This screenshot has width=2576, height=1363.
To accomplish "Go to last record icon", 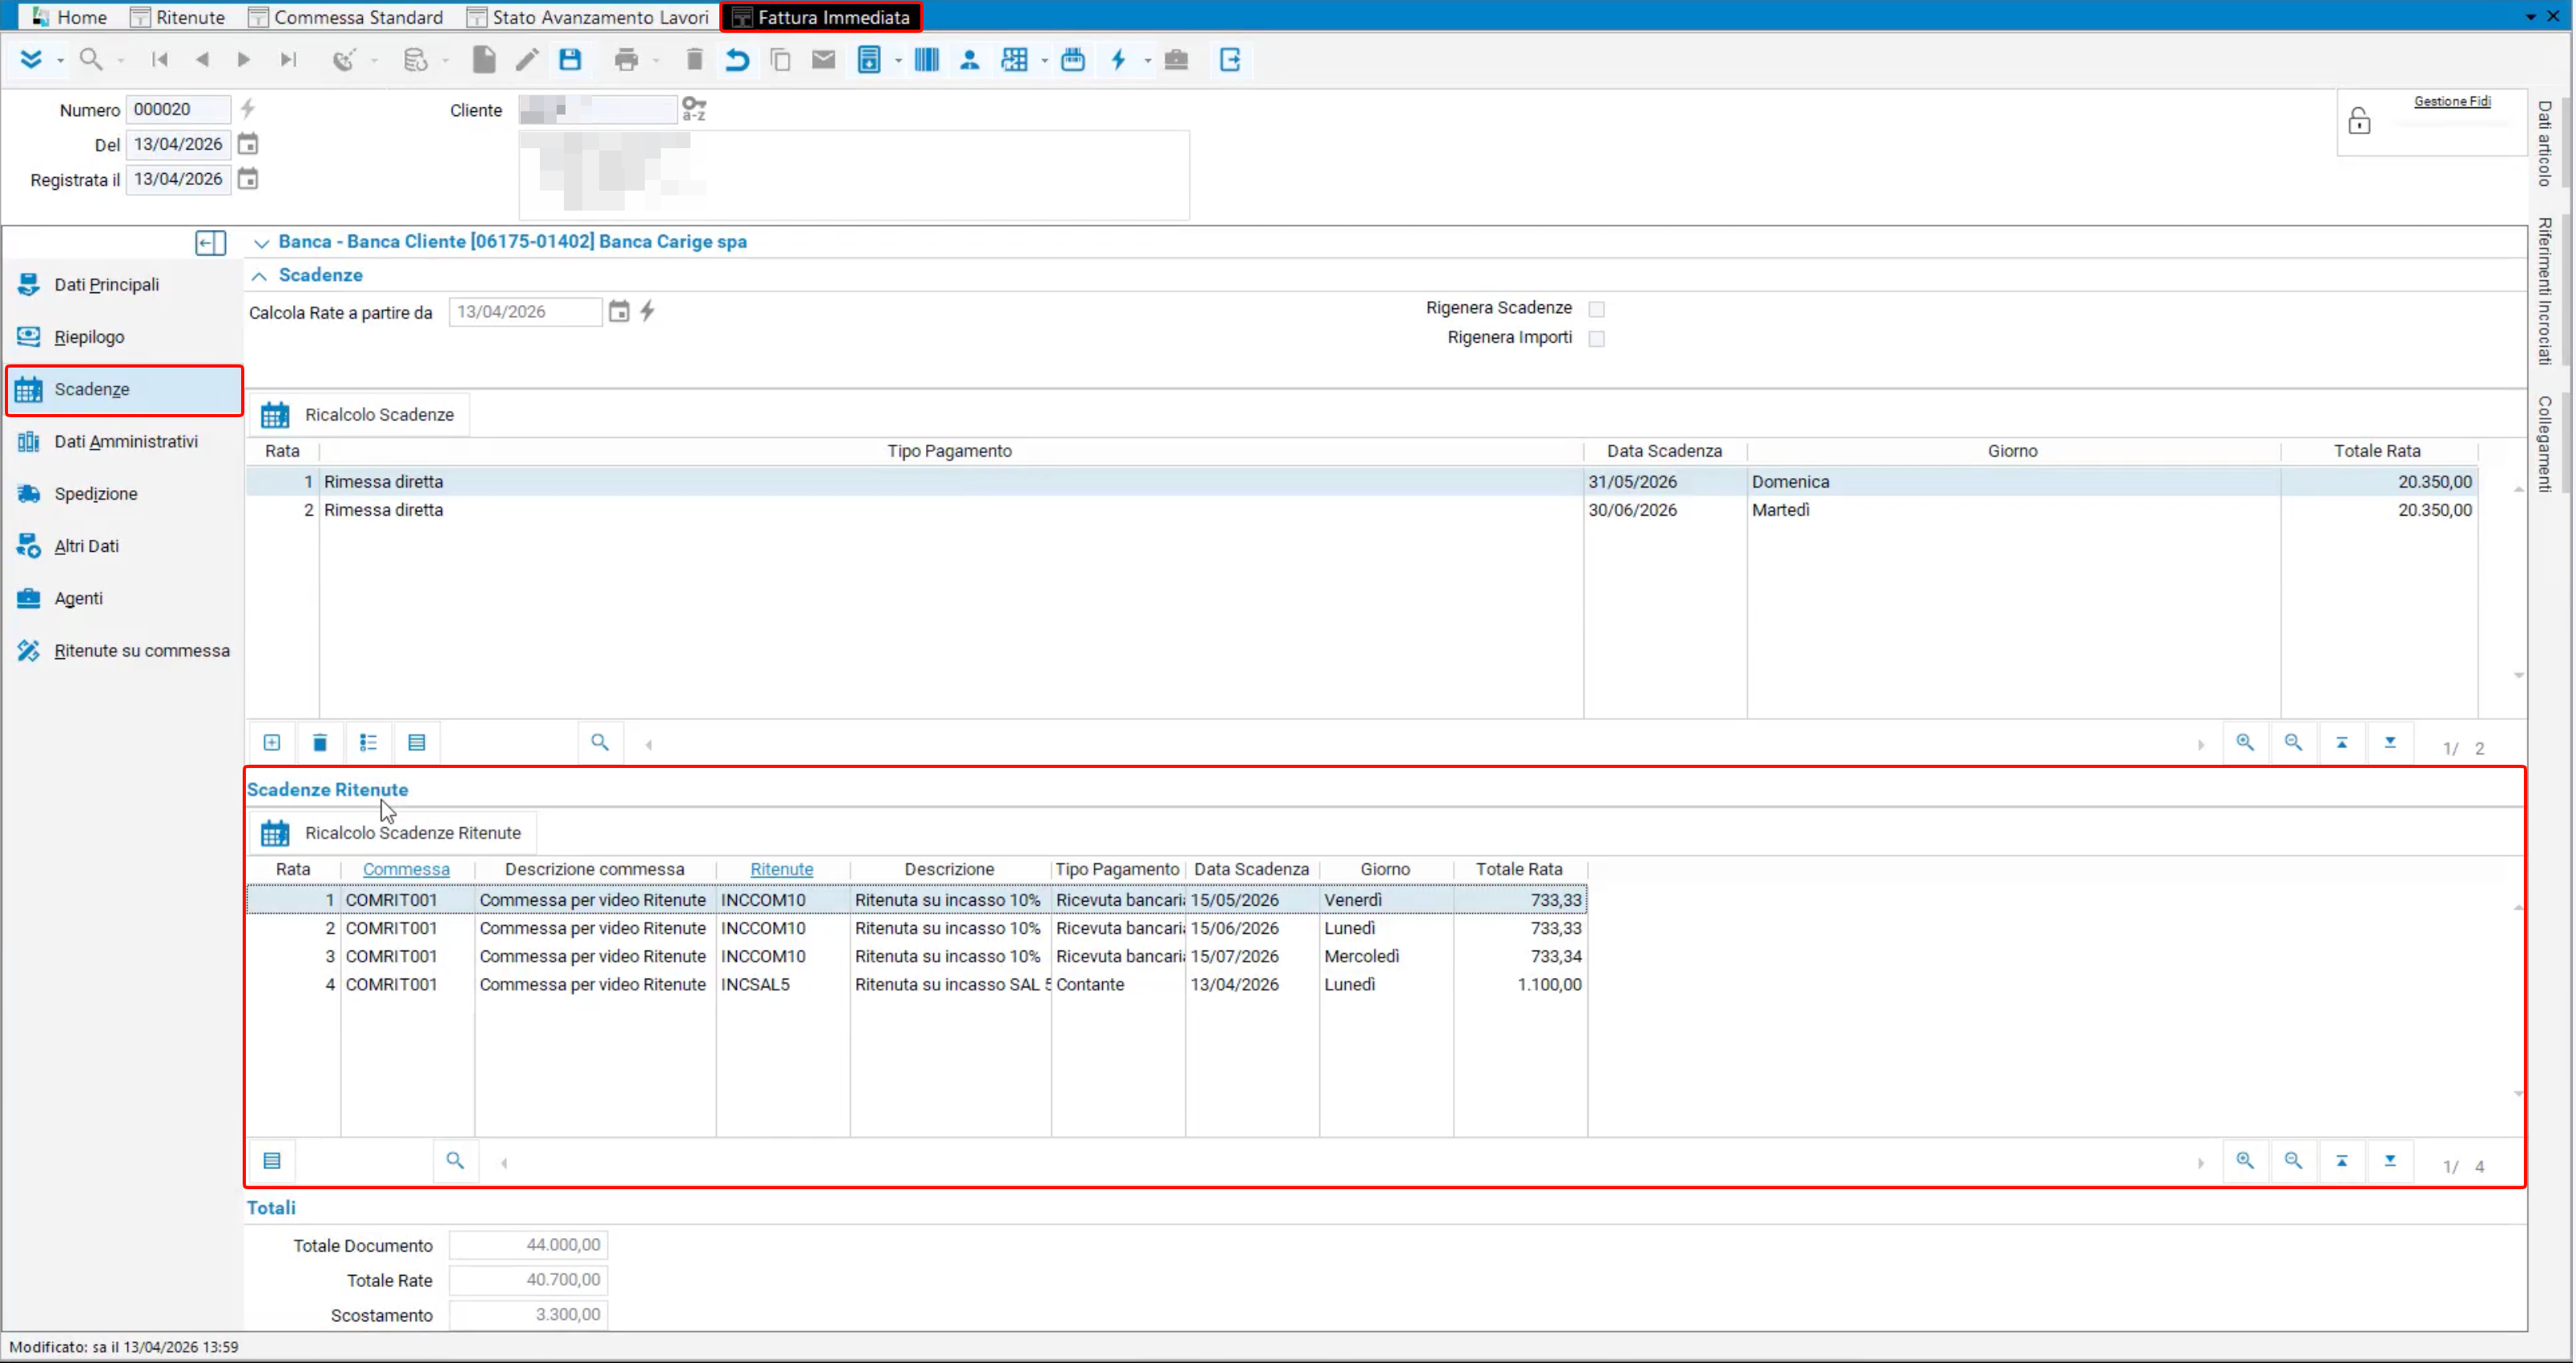I will point(288,60).
